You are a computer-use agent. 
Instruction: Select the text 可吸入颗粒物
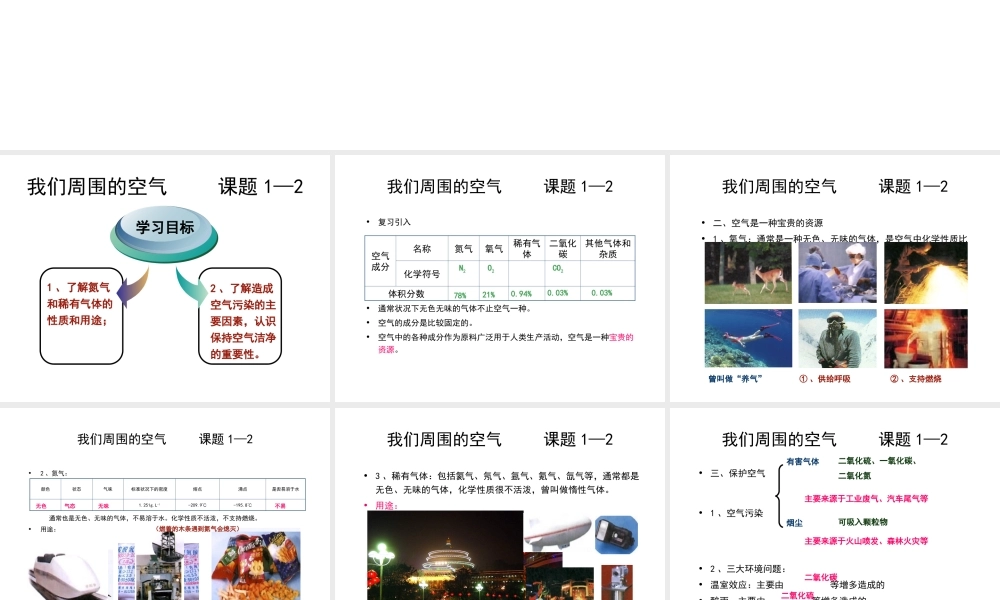pos(862,522)
